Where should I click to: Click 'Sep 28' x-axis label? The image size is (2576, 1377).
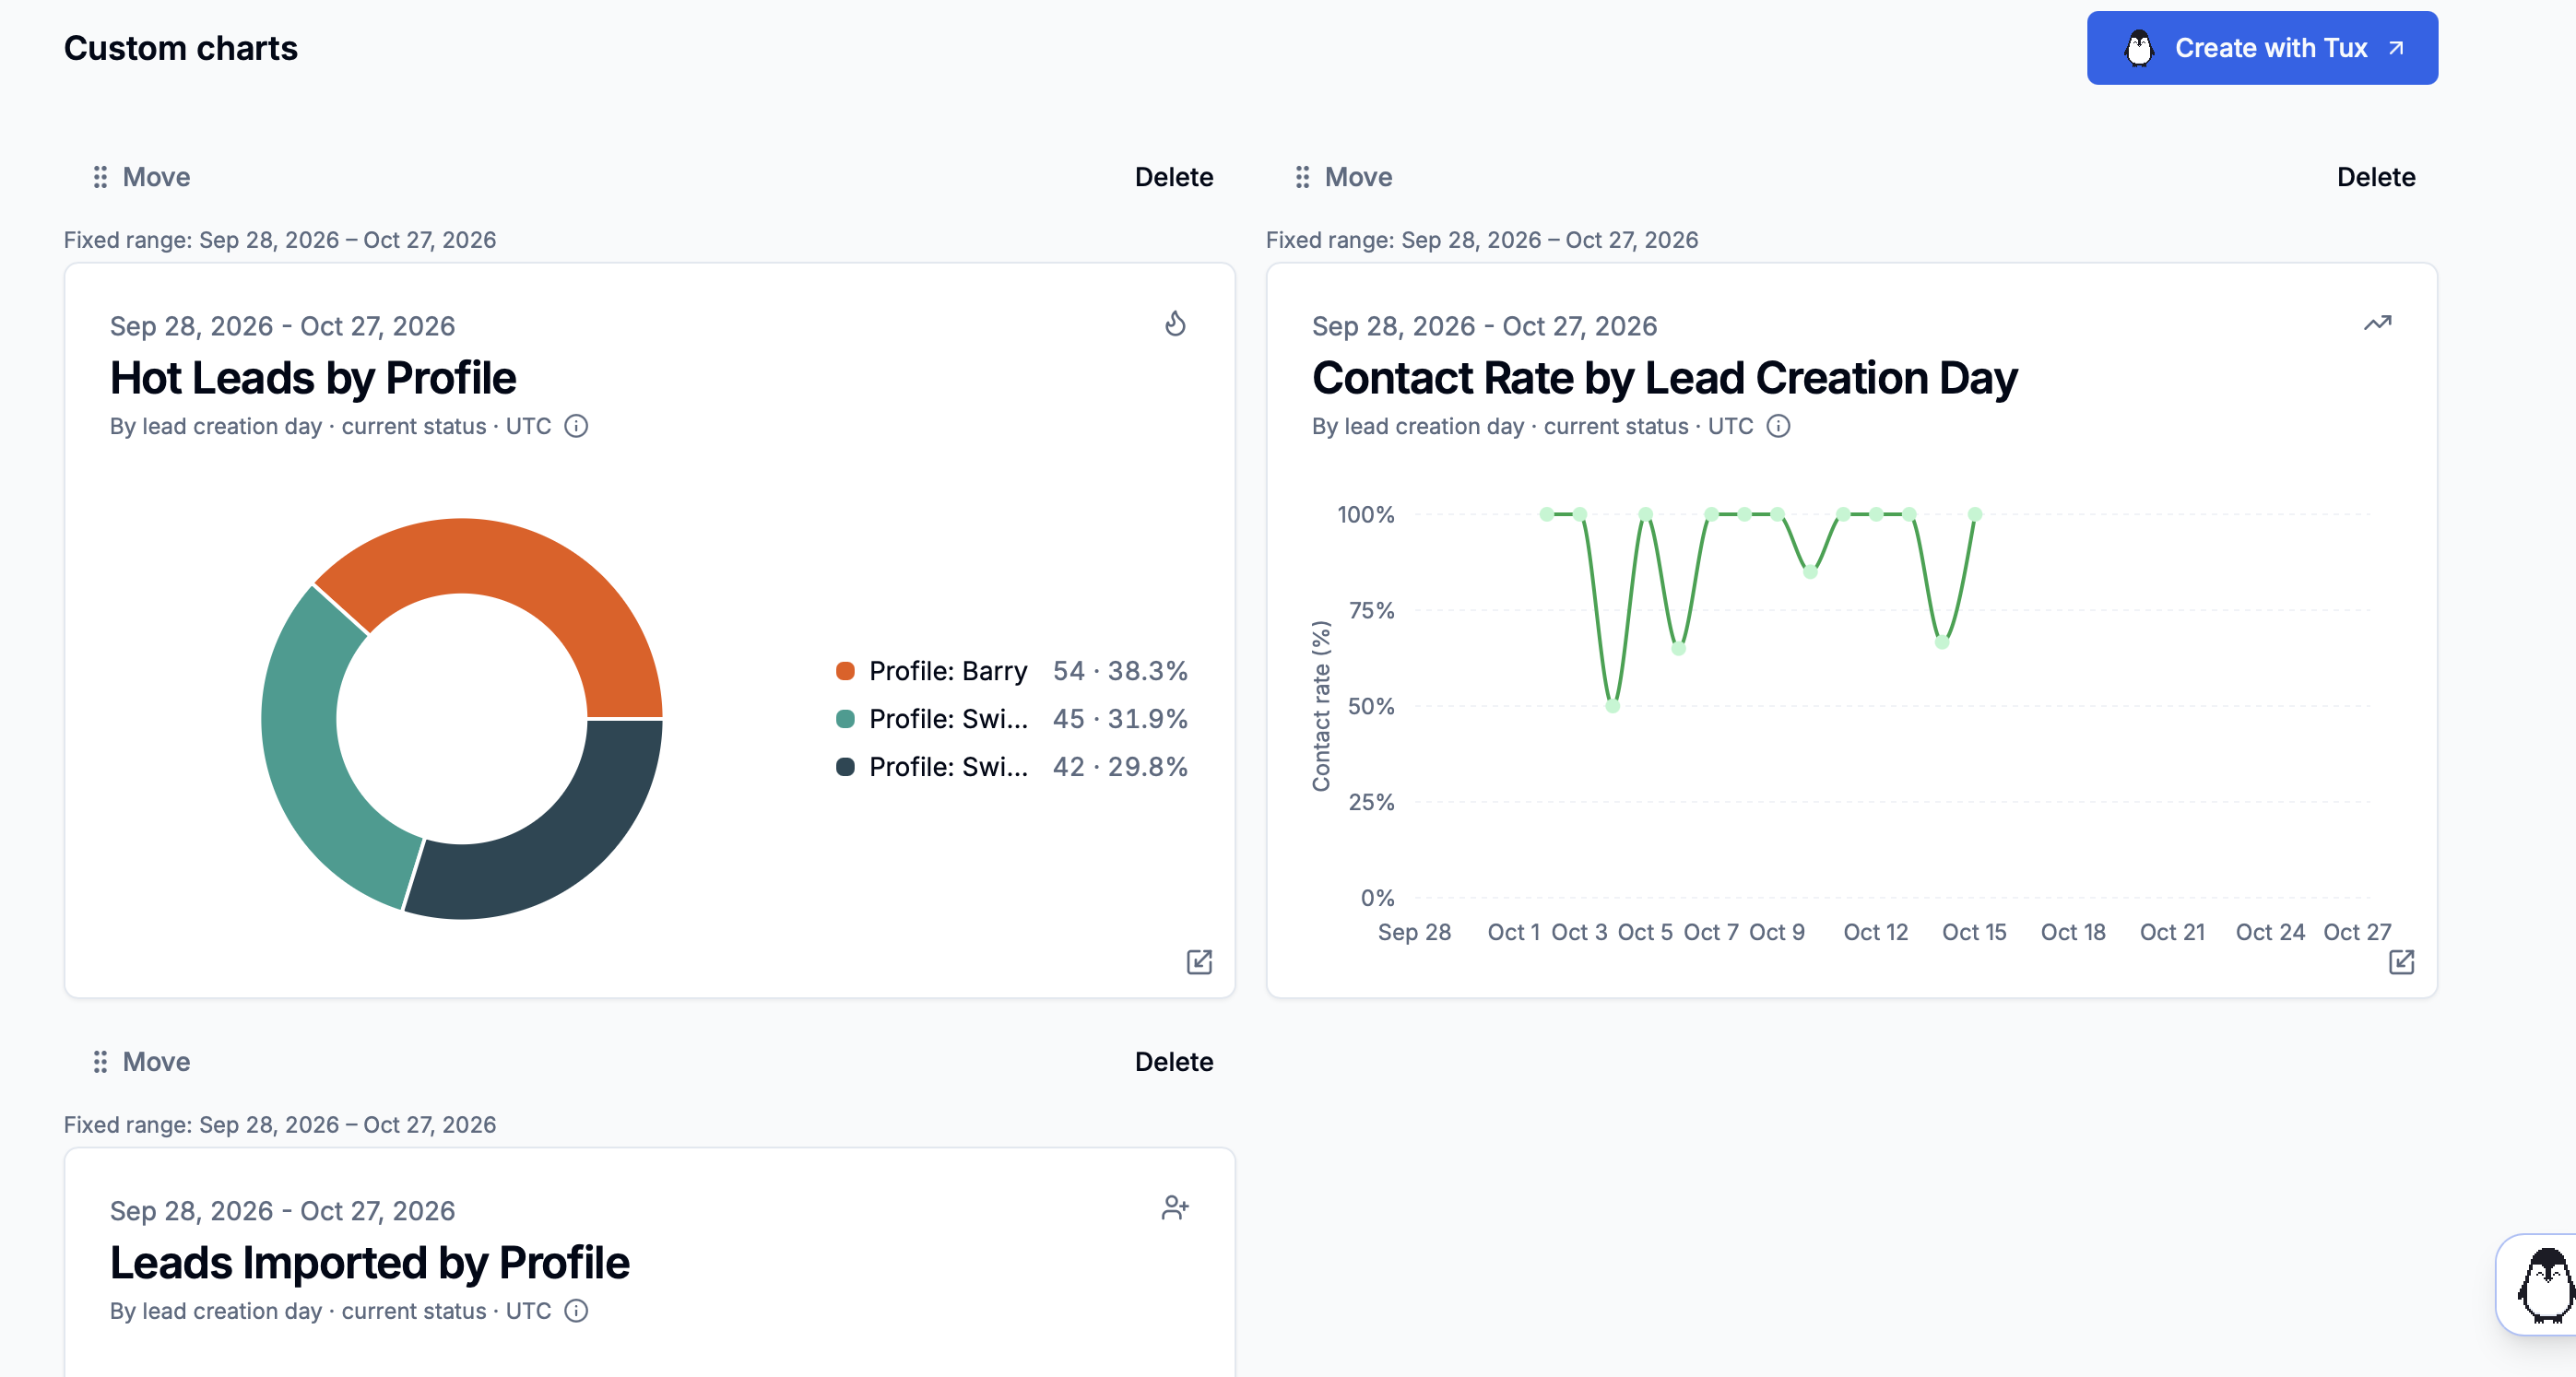(x=1414, y=932)
